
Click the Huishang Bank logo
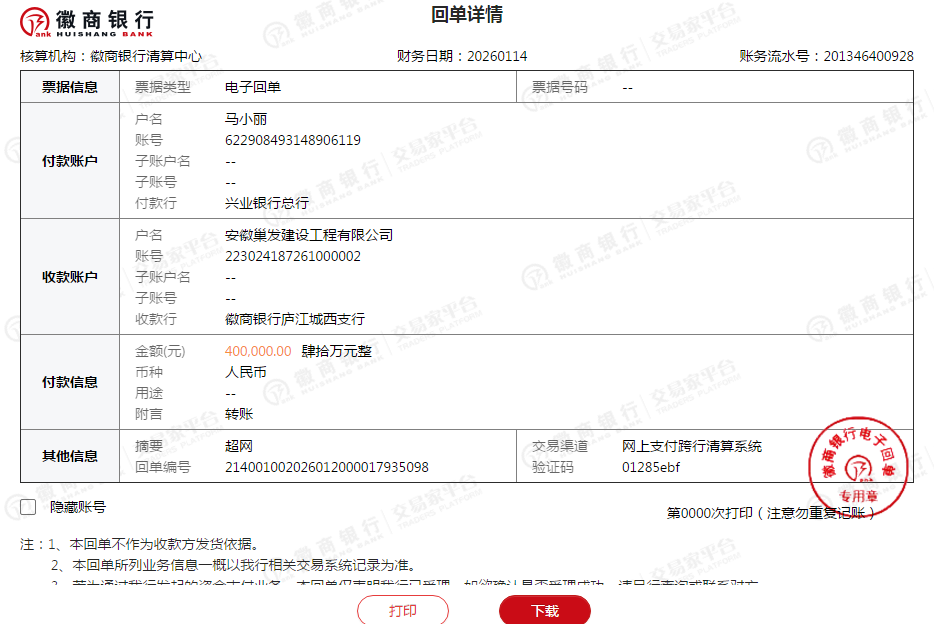pyautogui.click(x=87, y=20)
